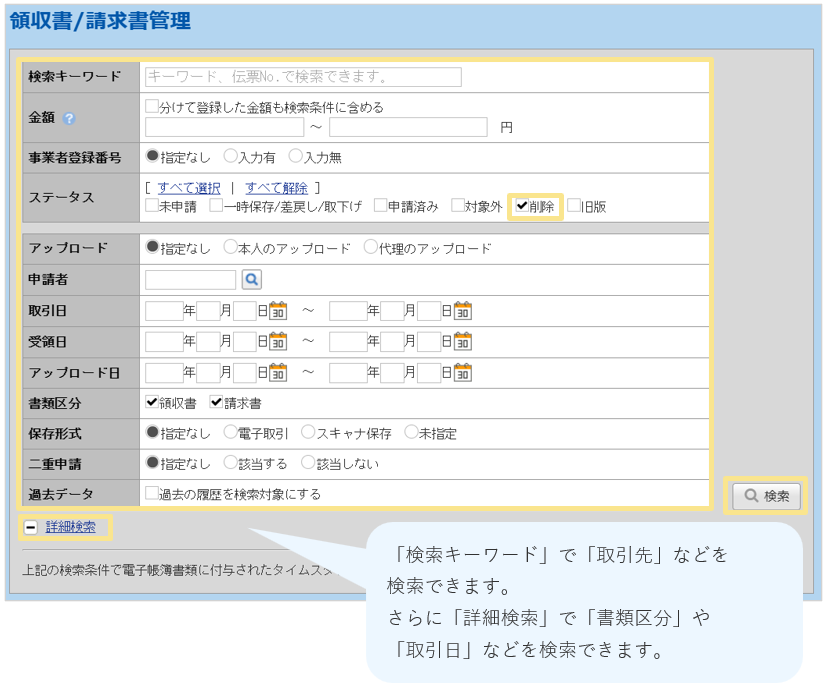The height and width of the screenshot is (691, 826).
Task: Click the すべて選択 link
Action: [x=189, y=187]
